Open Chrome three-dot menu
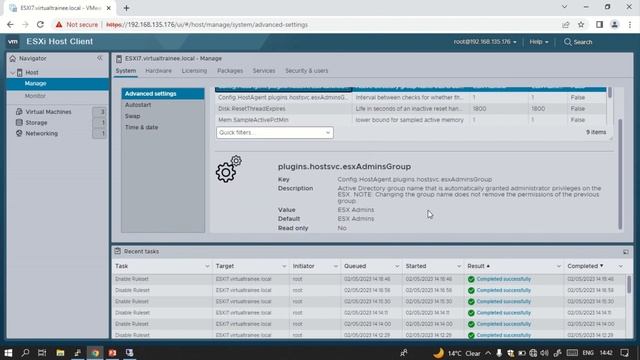Screen dimensions: 640x360 (x=630, y=24)
